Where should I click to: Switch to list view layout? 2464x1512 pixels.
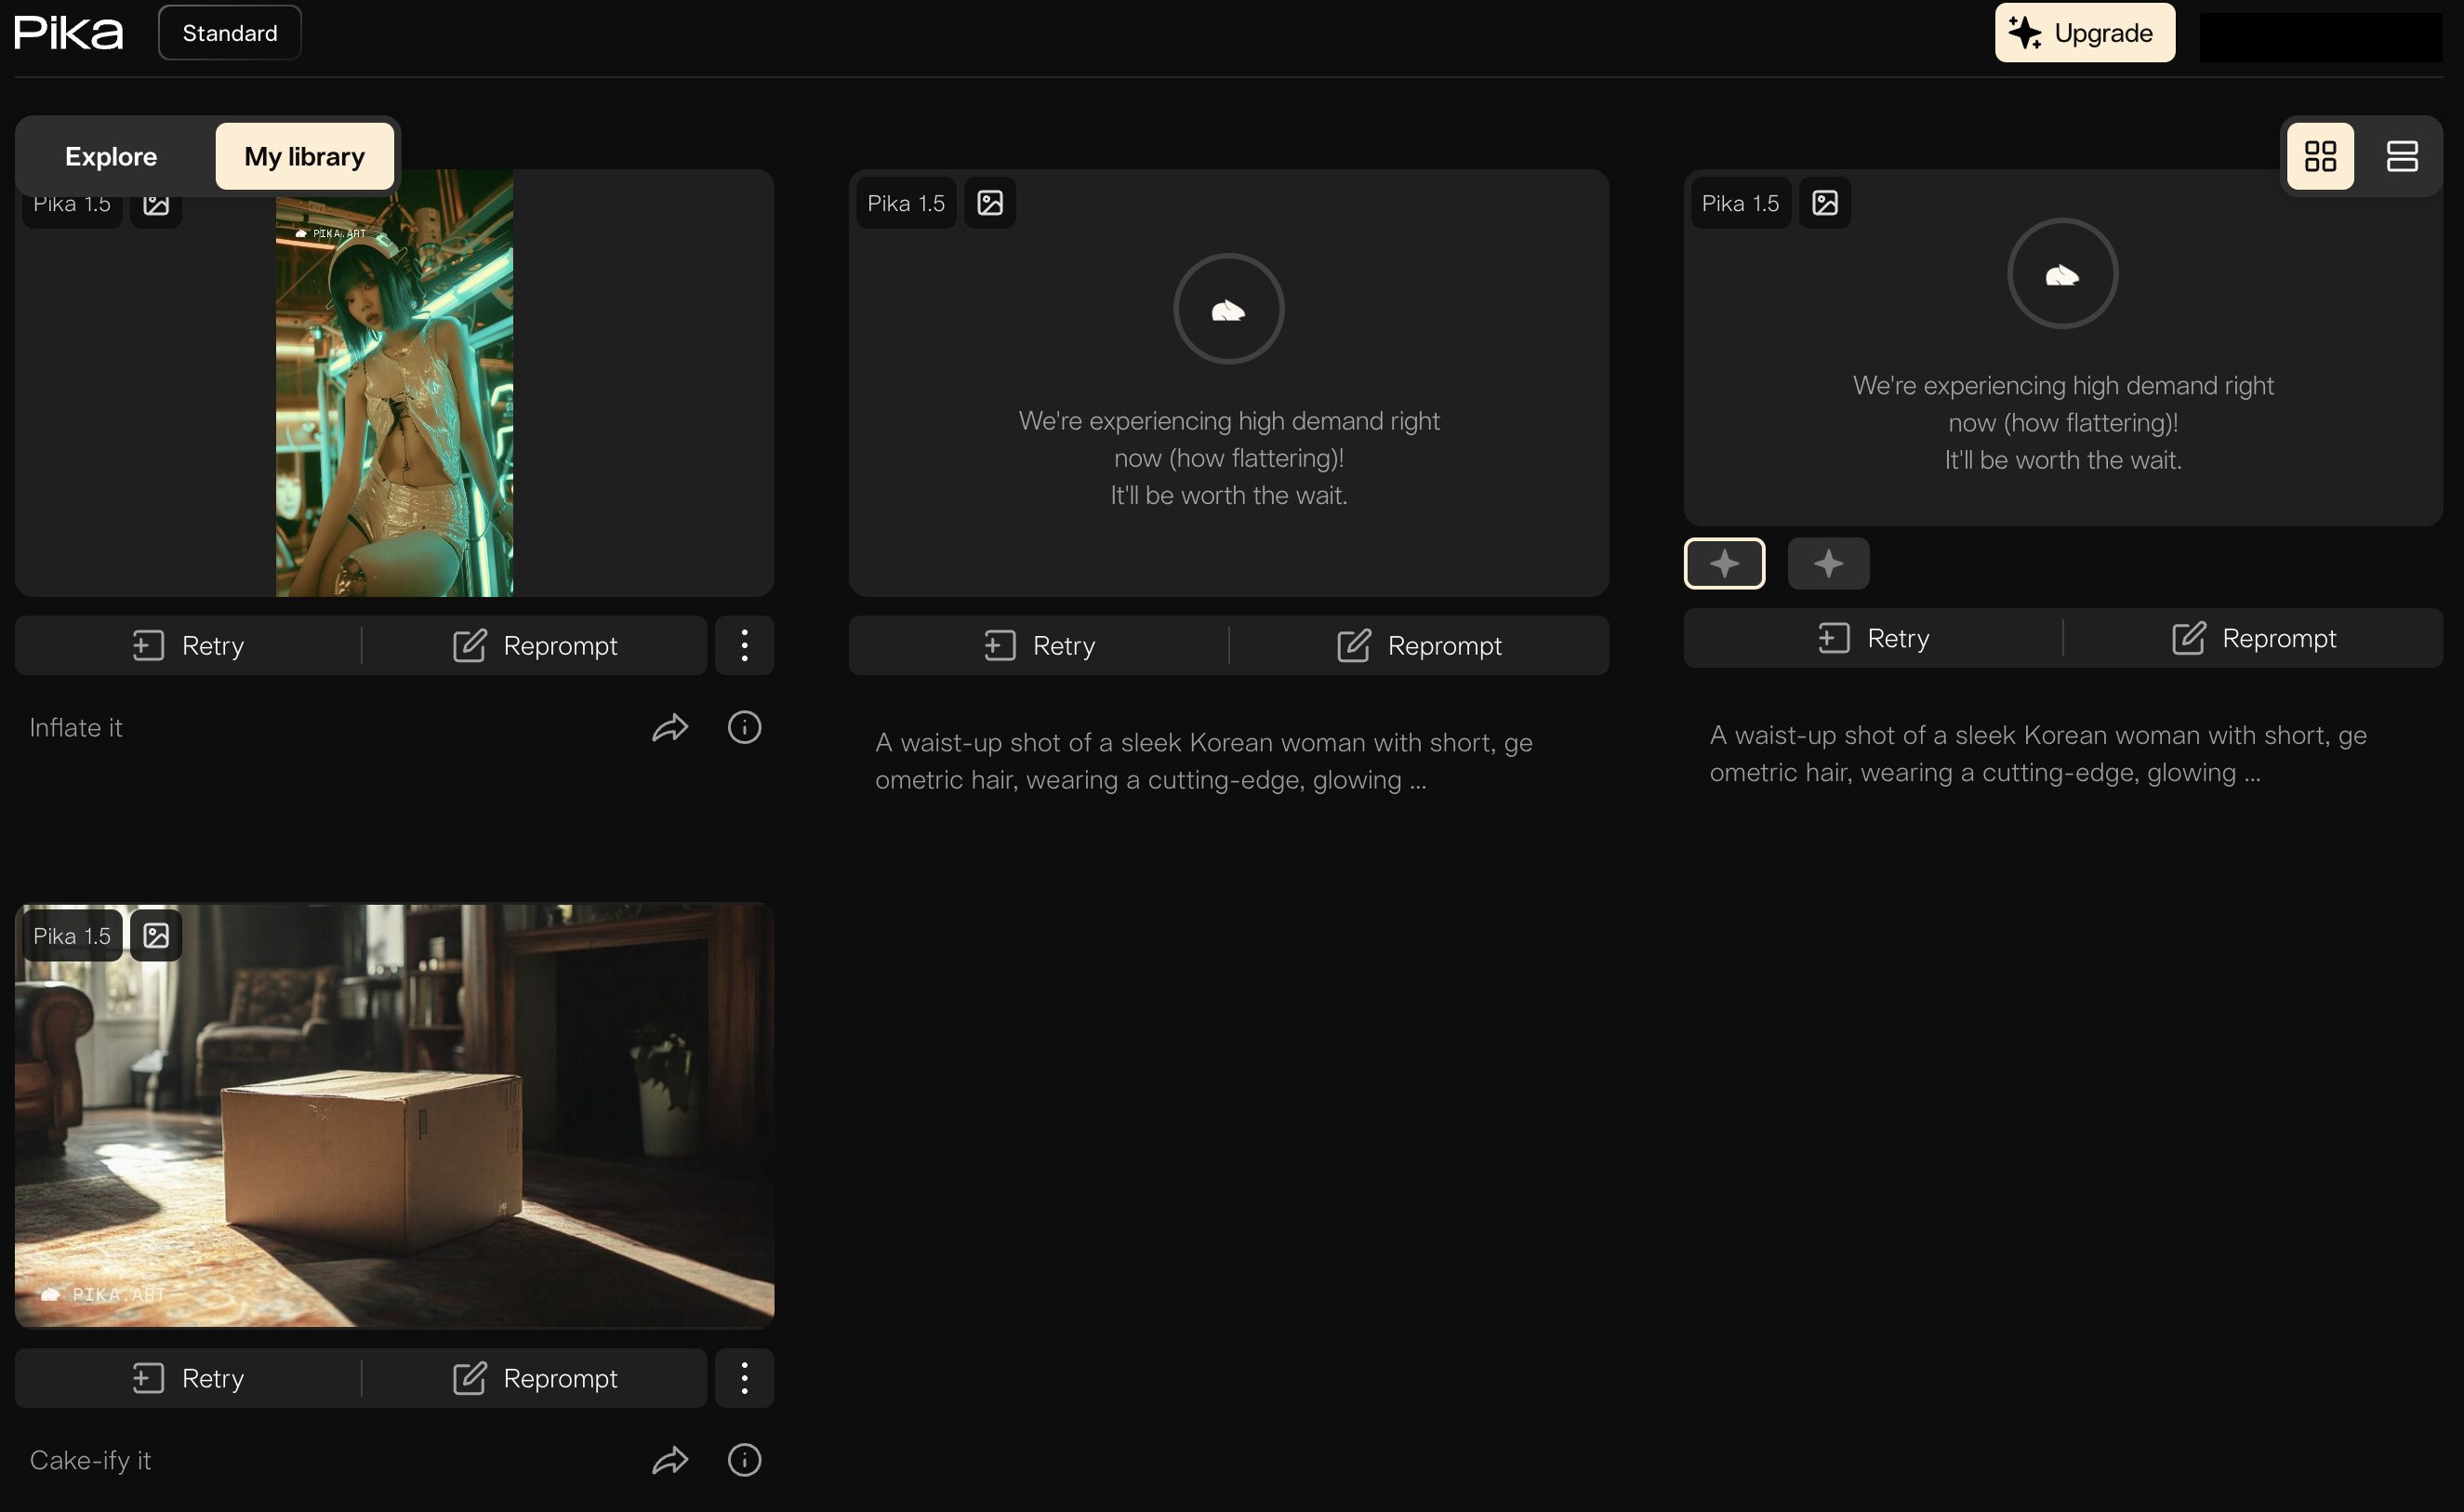tap(2402, 156)
